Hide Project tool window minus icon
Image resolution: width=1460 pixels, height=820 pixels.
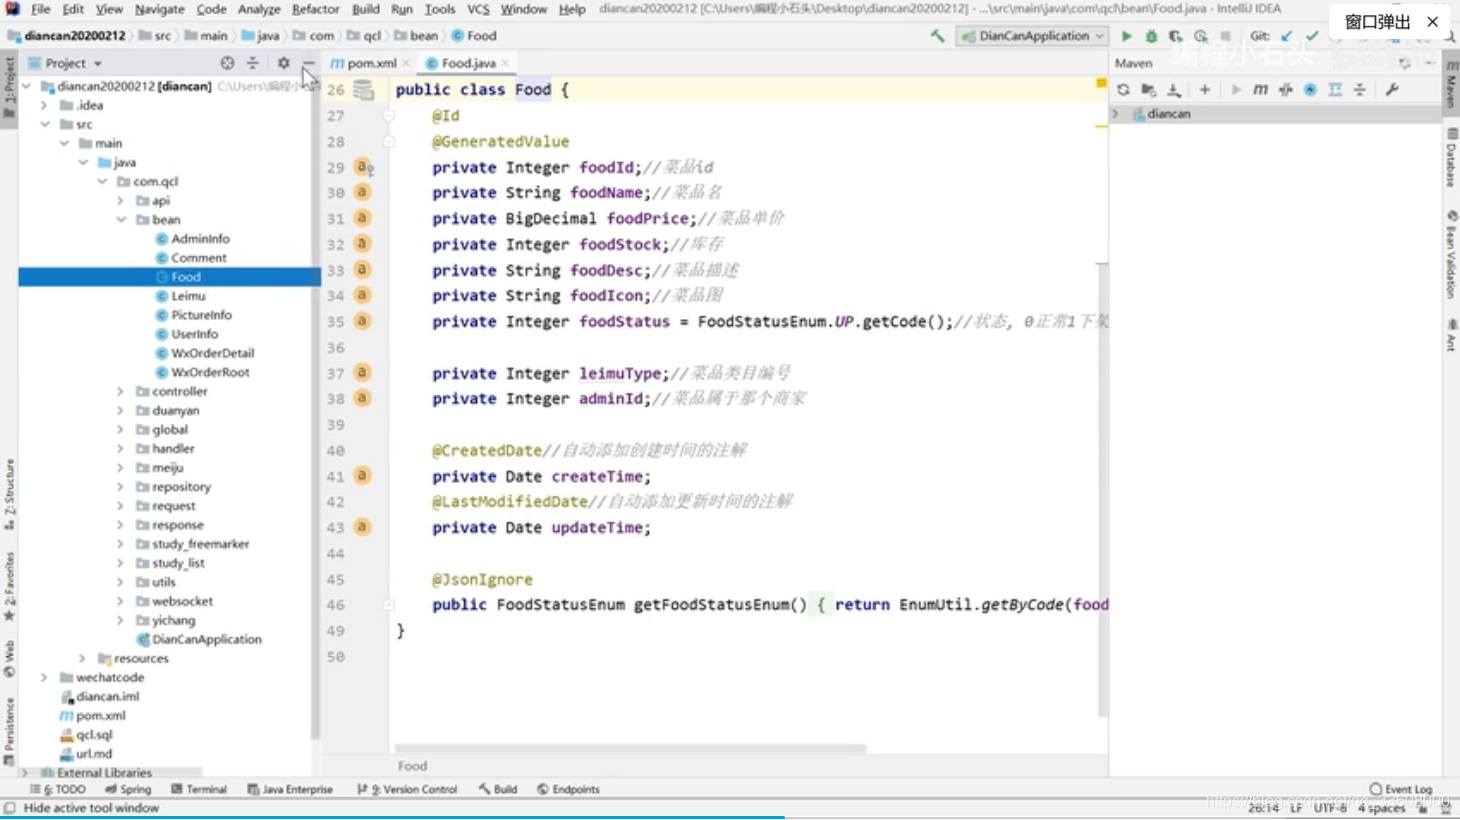coord(308,63)
